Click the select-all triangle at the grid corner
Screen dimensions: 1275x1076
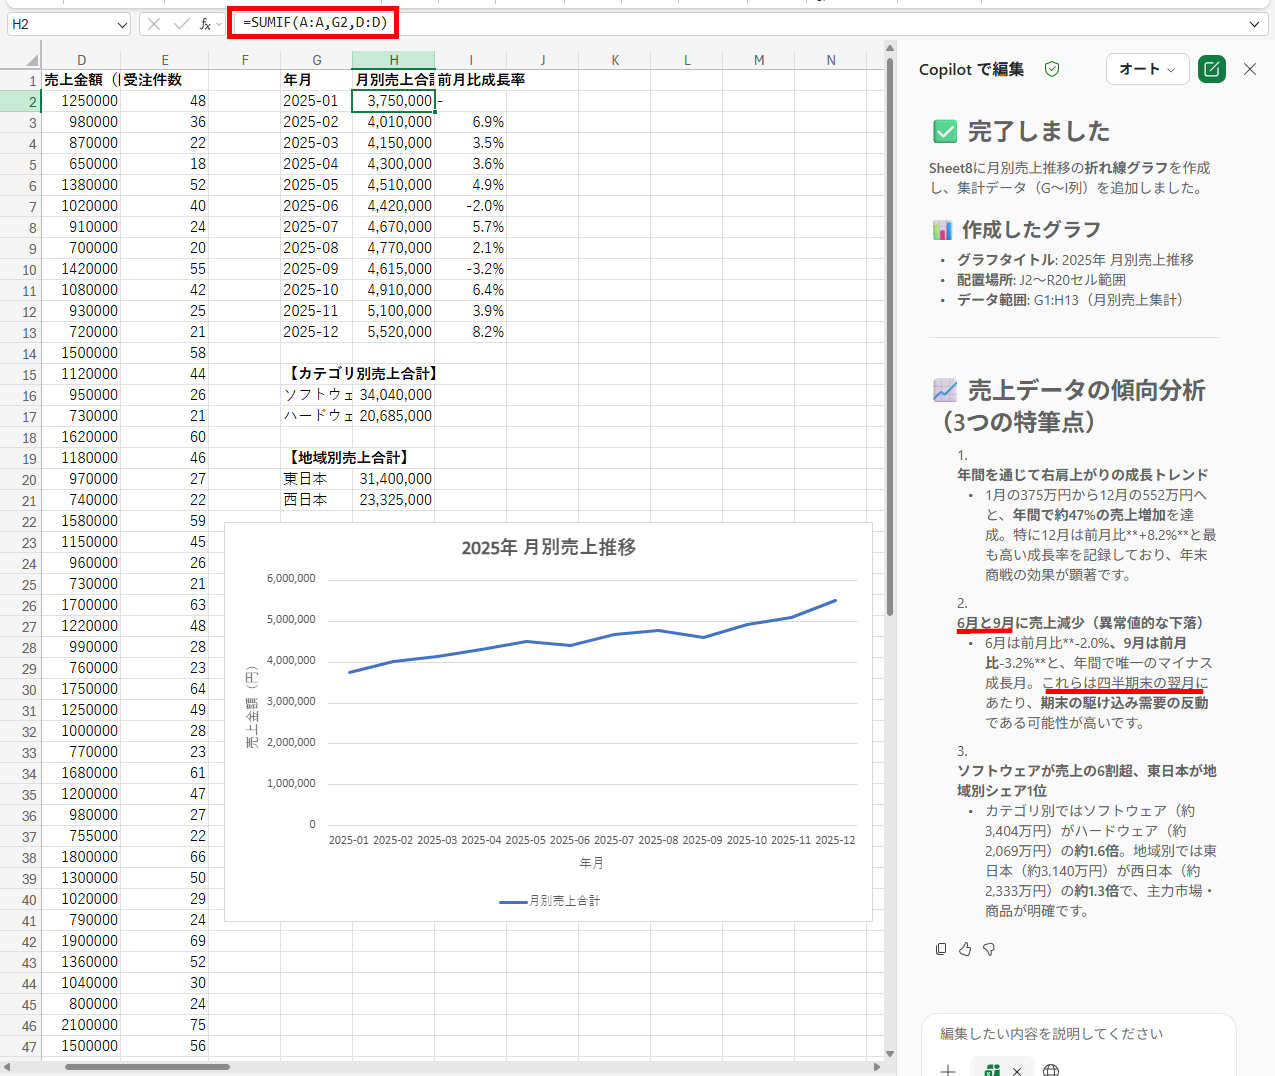pyautogui.click(x=32, y=59)
